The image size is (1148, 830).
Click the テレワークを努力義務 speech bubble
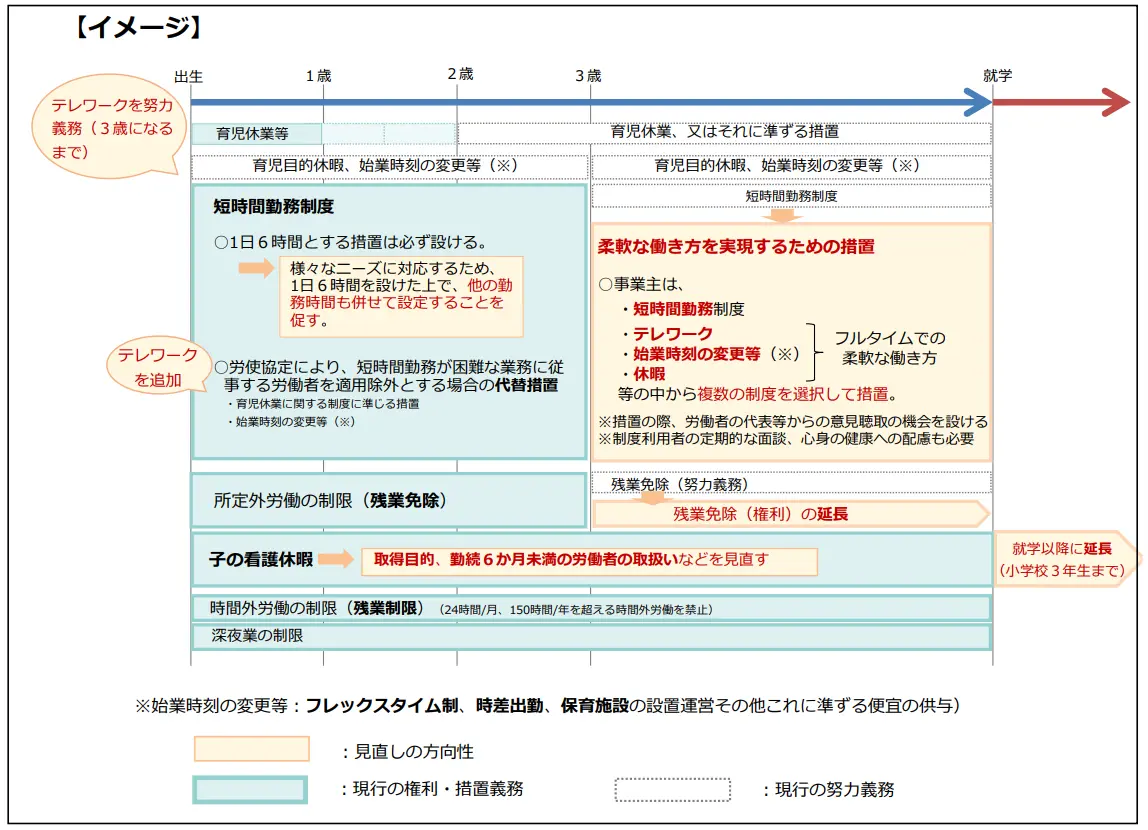[x=108, y=127]
